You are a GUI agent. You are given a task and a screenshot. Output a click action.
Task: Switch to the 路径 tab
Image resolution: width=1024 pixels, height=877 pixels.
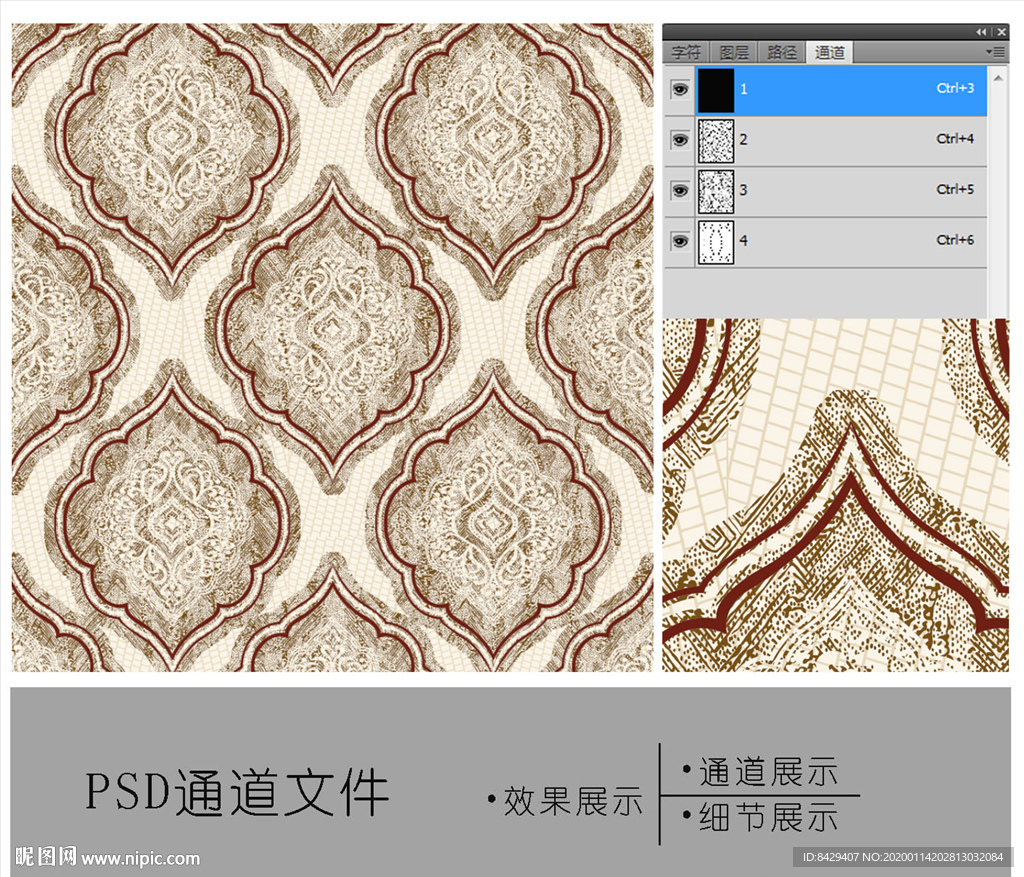pos(782,52)
